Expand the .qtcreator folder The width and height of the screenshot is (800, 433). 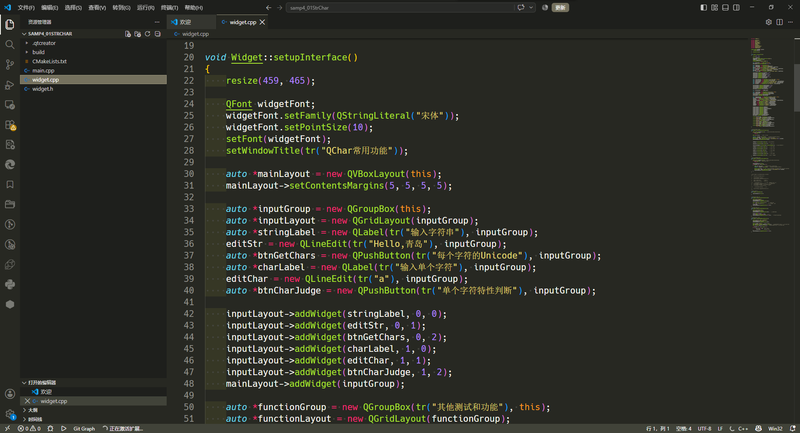tap(93, 43)
